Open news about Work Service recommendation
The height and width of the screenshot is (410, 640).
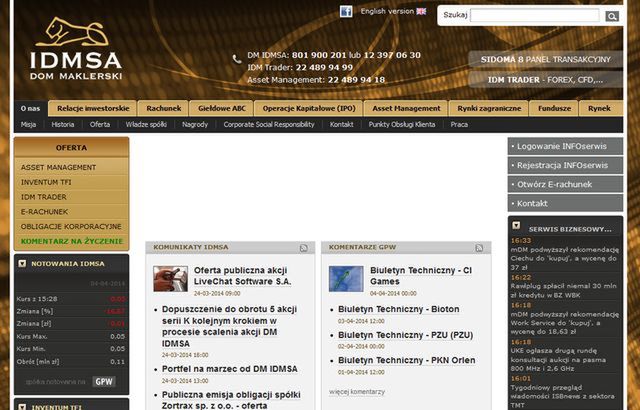(565, 323)
